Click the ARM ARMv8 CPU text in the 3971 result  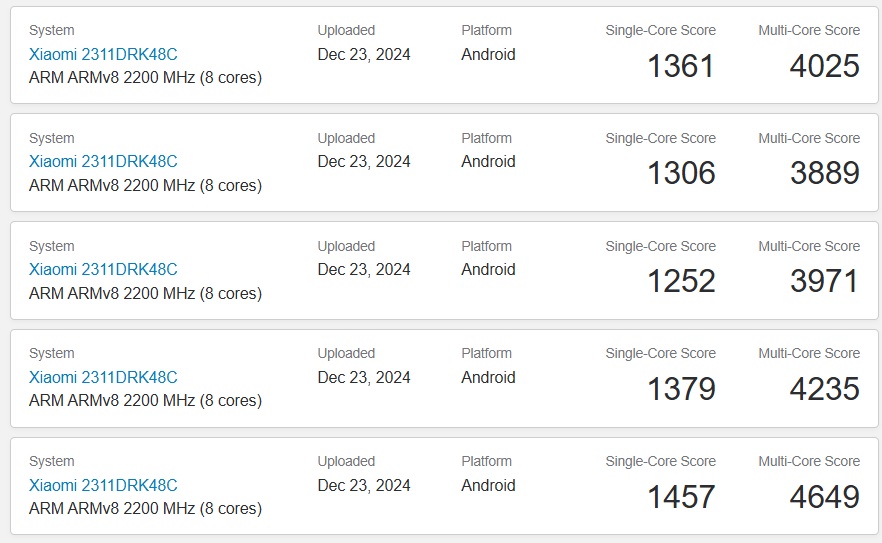146,293
